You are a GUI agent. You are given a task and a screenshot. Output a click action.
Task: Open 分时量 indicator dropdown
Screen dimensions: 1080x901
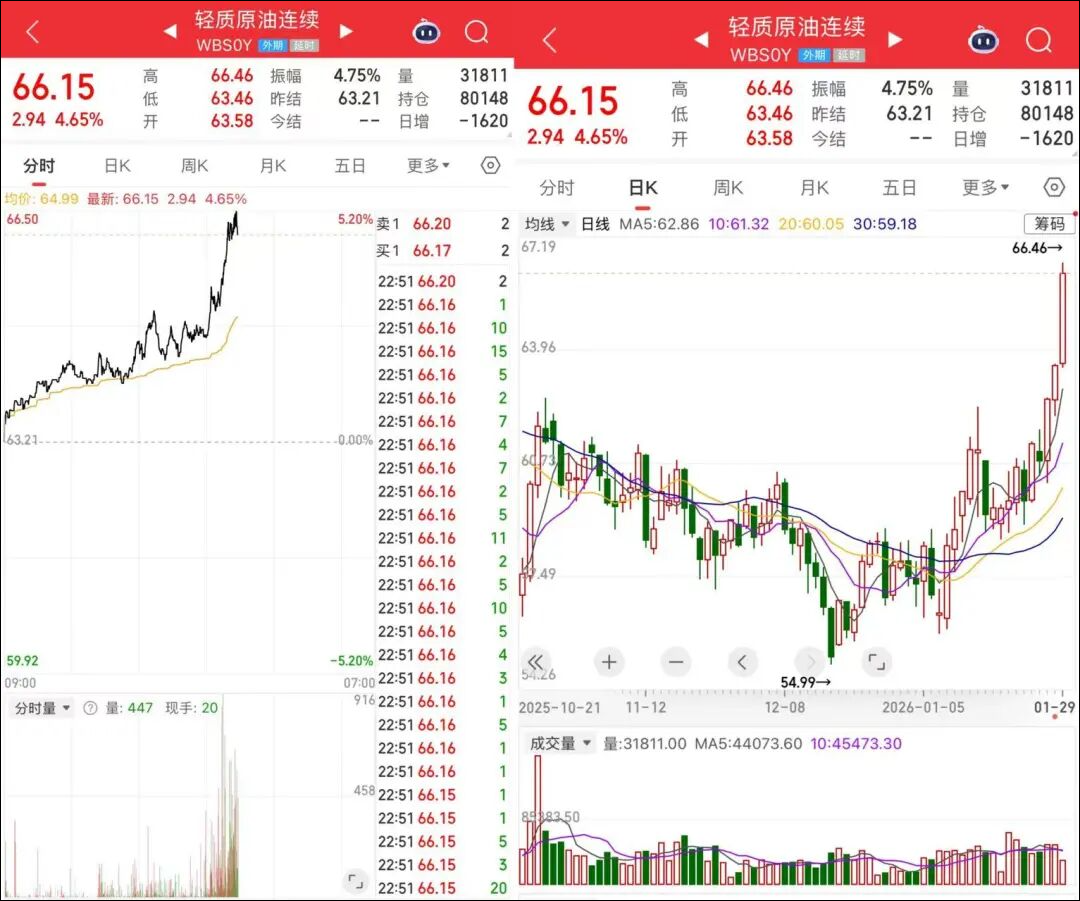click(x=43, y=708)
